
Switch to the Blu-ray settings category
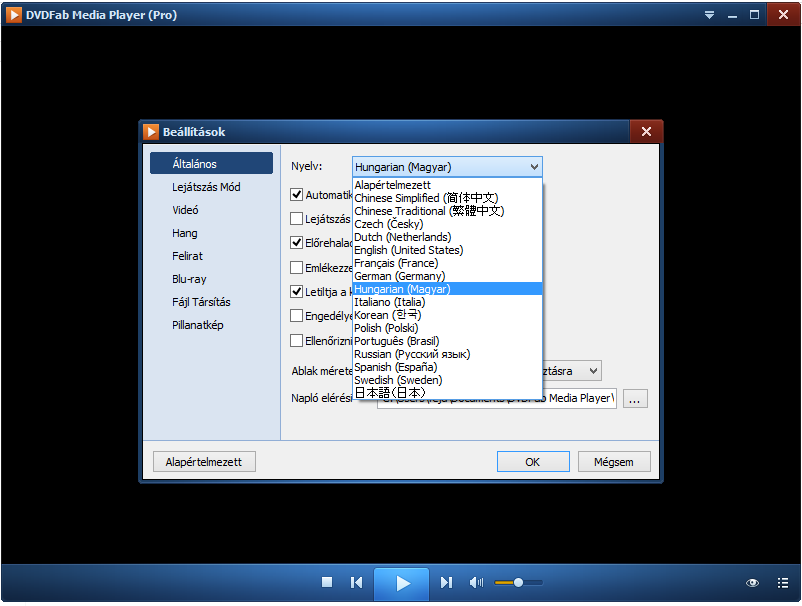(x=189, y=279)
